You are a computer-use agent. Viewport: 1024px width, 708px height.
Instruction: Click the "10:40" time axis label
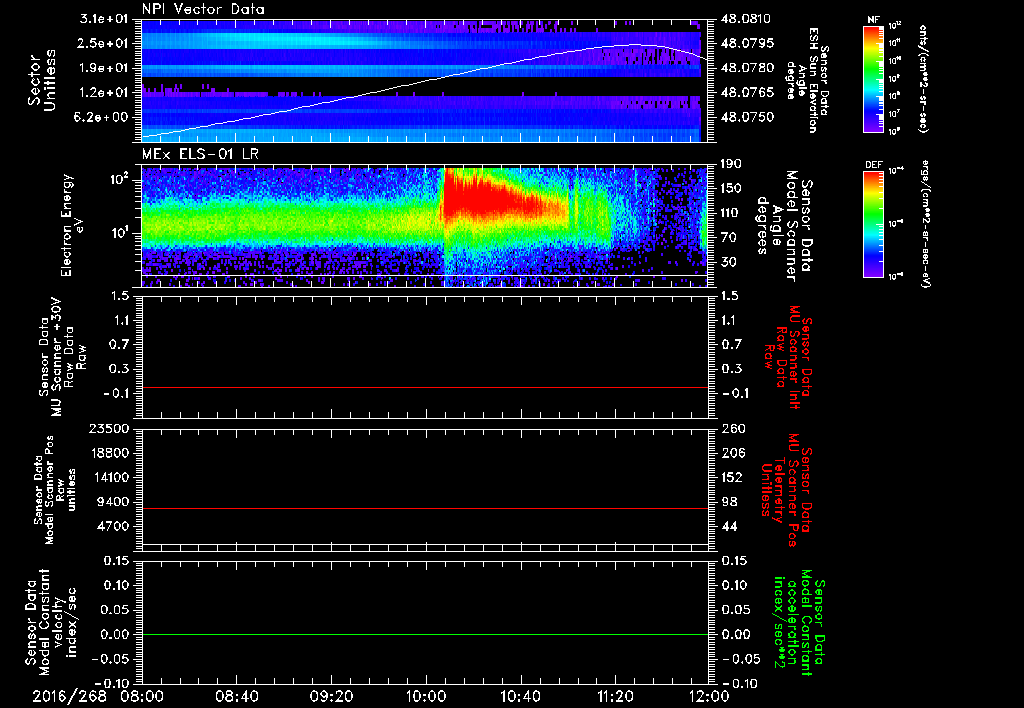coord(520,697)
